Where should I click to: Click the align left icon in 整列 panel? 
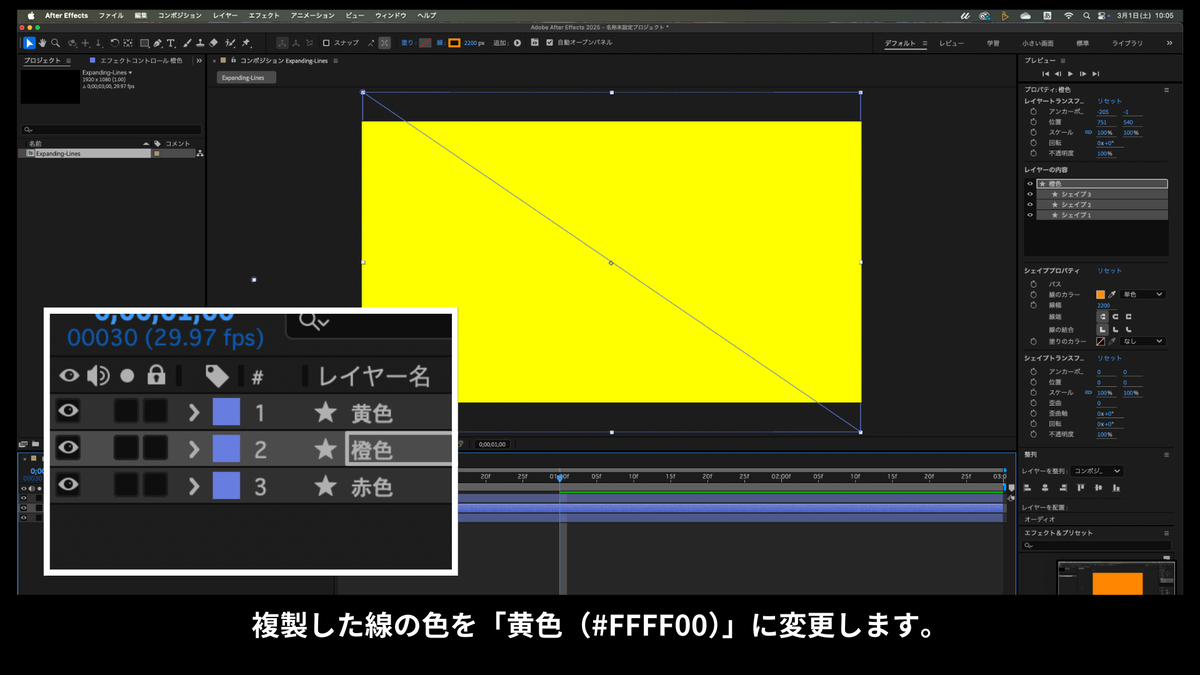(x=1027, y=488)
